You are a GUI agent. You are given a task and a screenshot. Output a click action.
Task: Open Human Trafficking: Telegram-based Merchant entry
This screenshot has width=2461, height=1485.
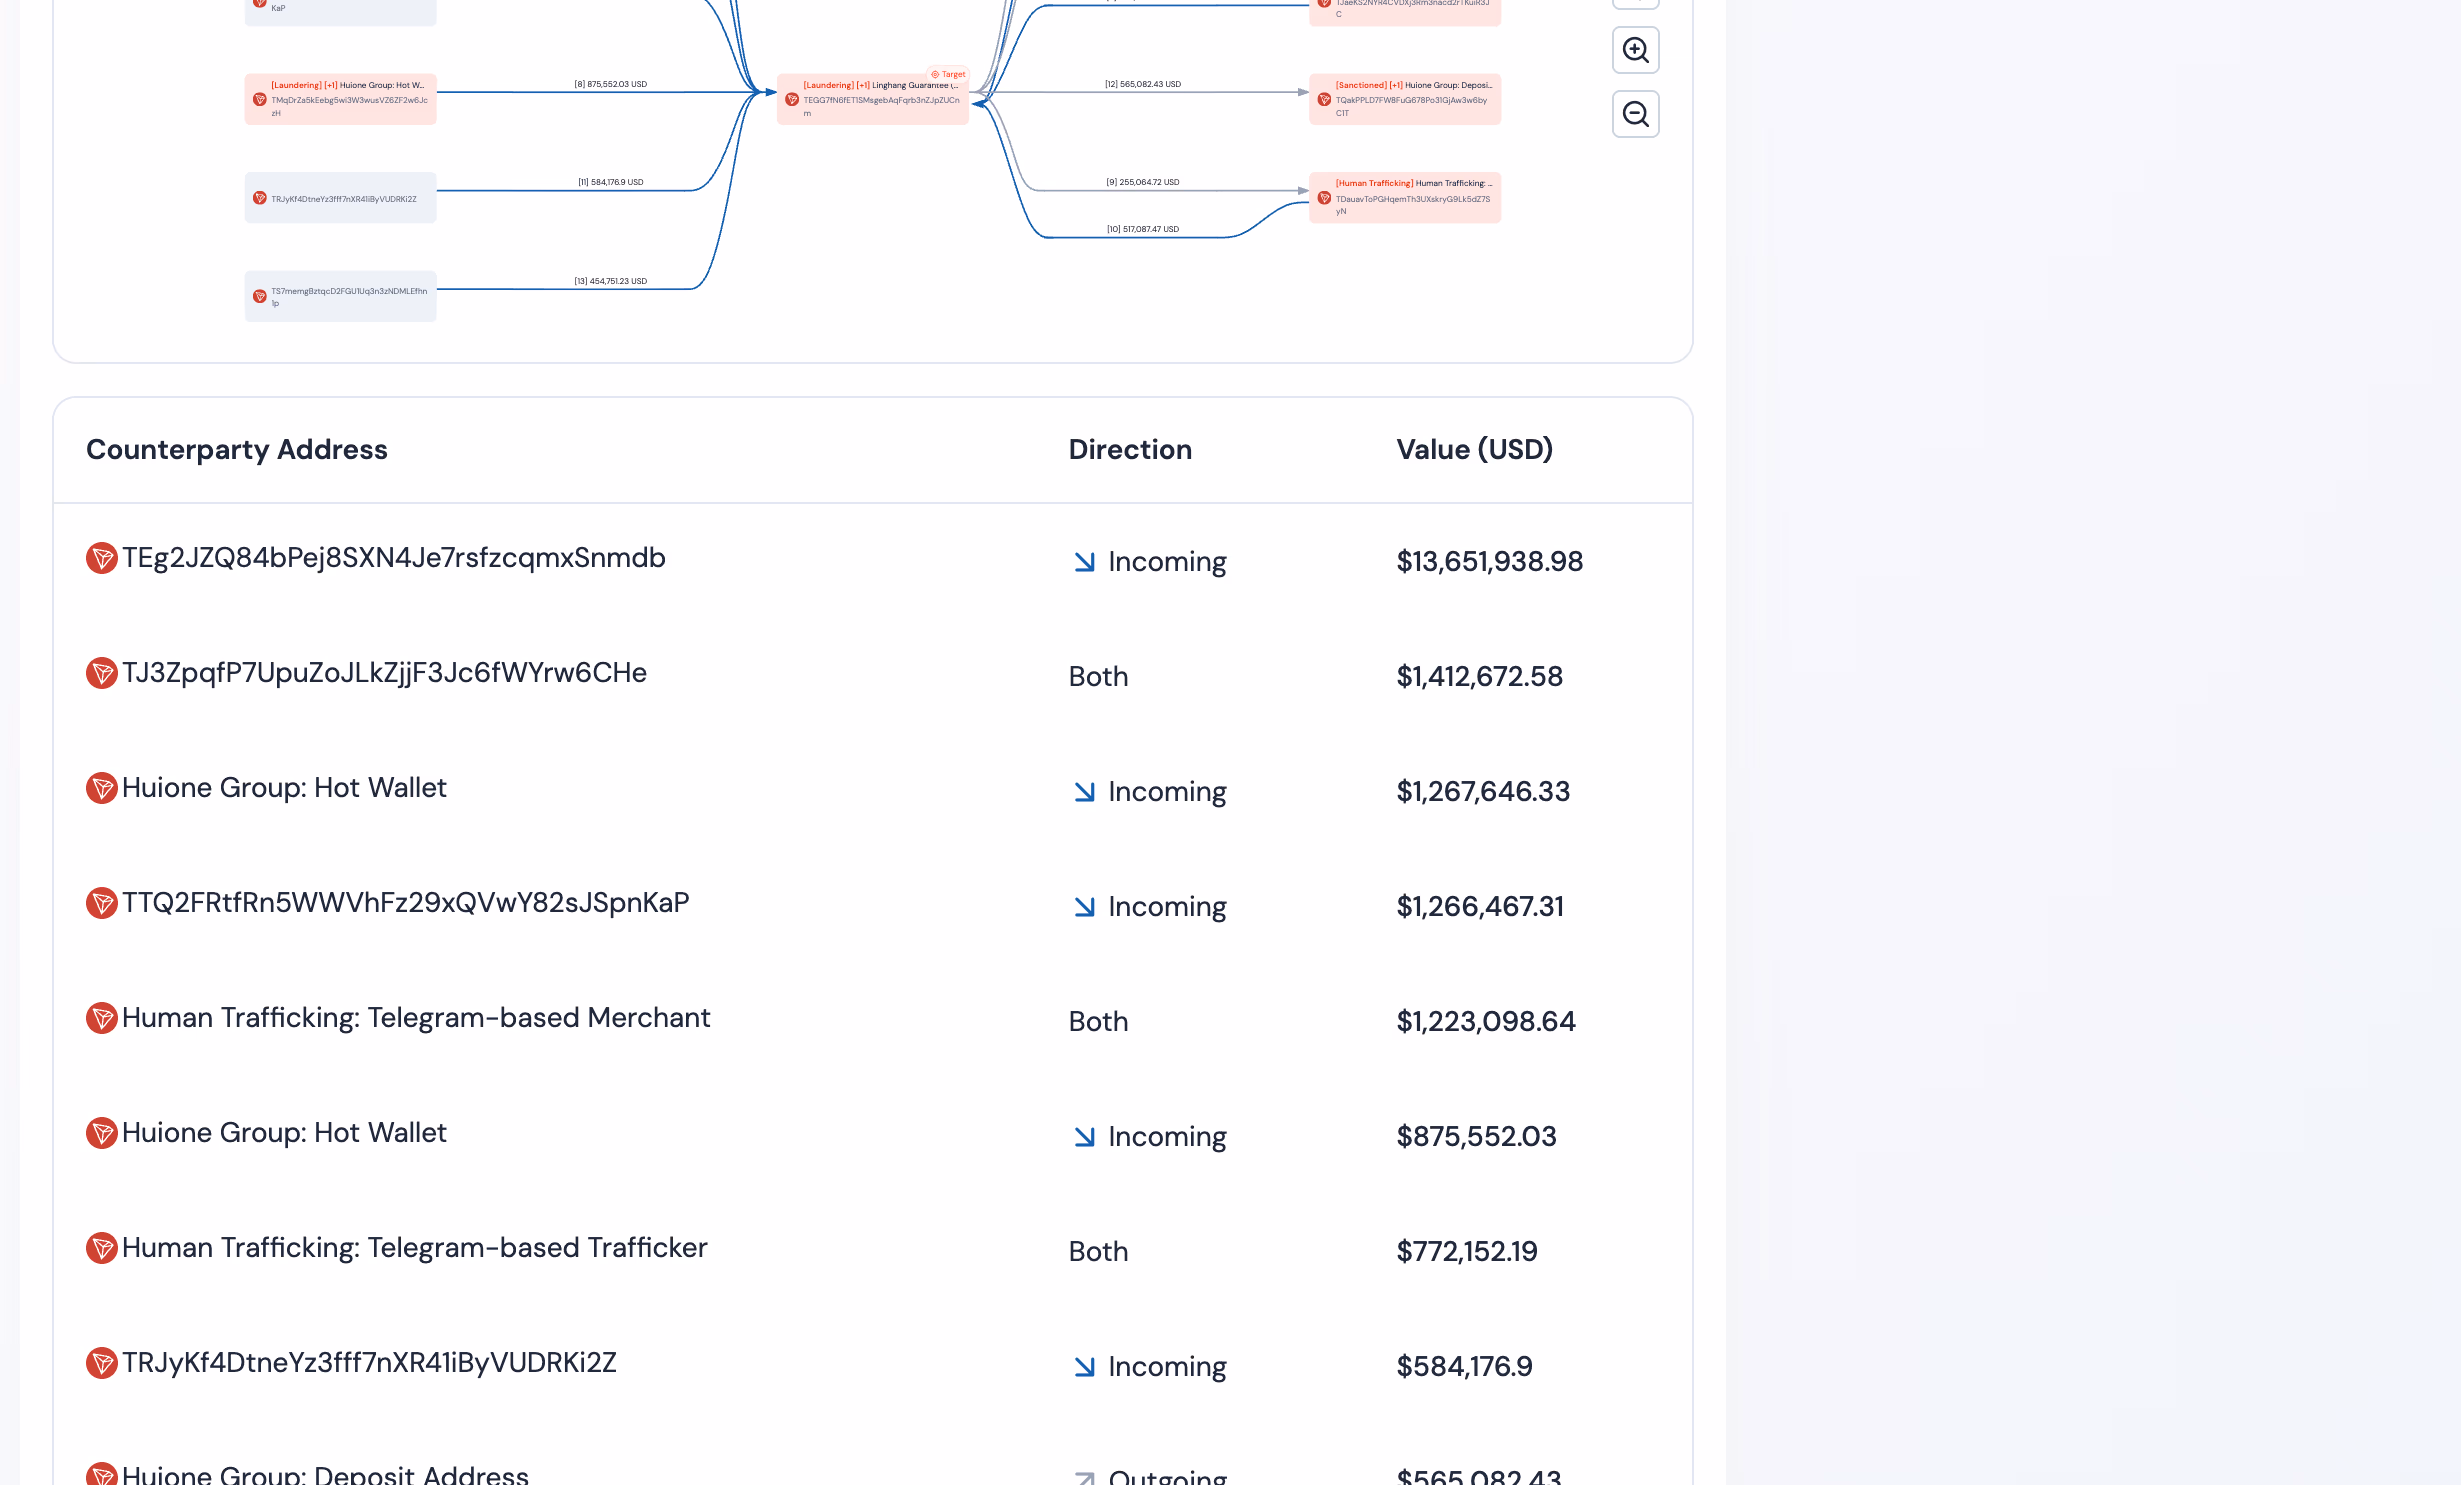coord(416,1018)
